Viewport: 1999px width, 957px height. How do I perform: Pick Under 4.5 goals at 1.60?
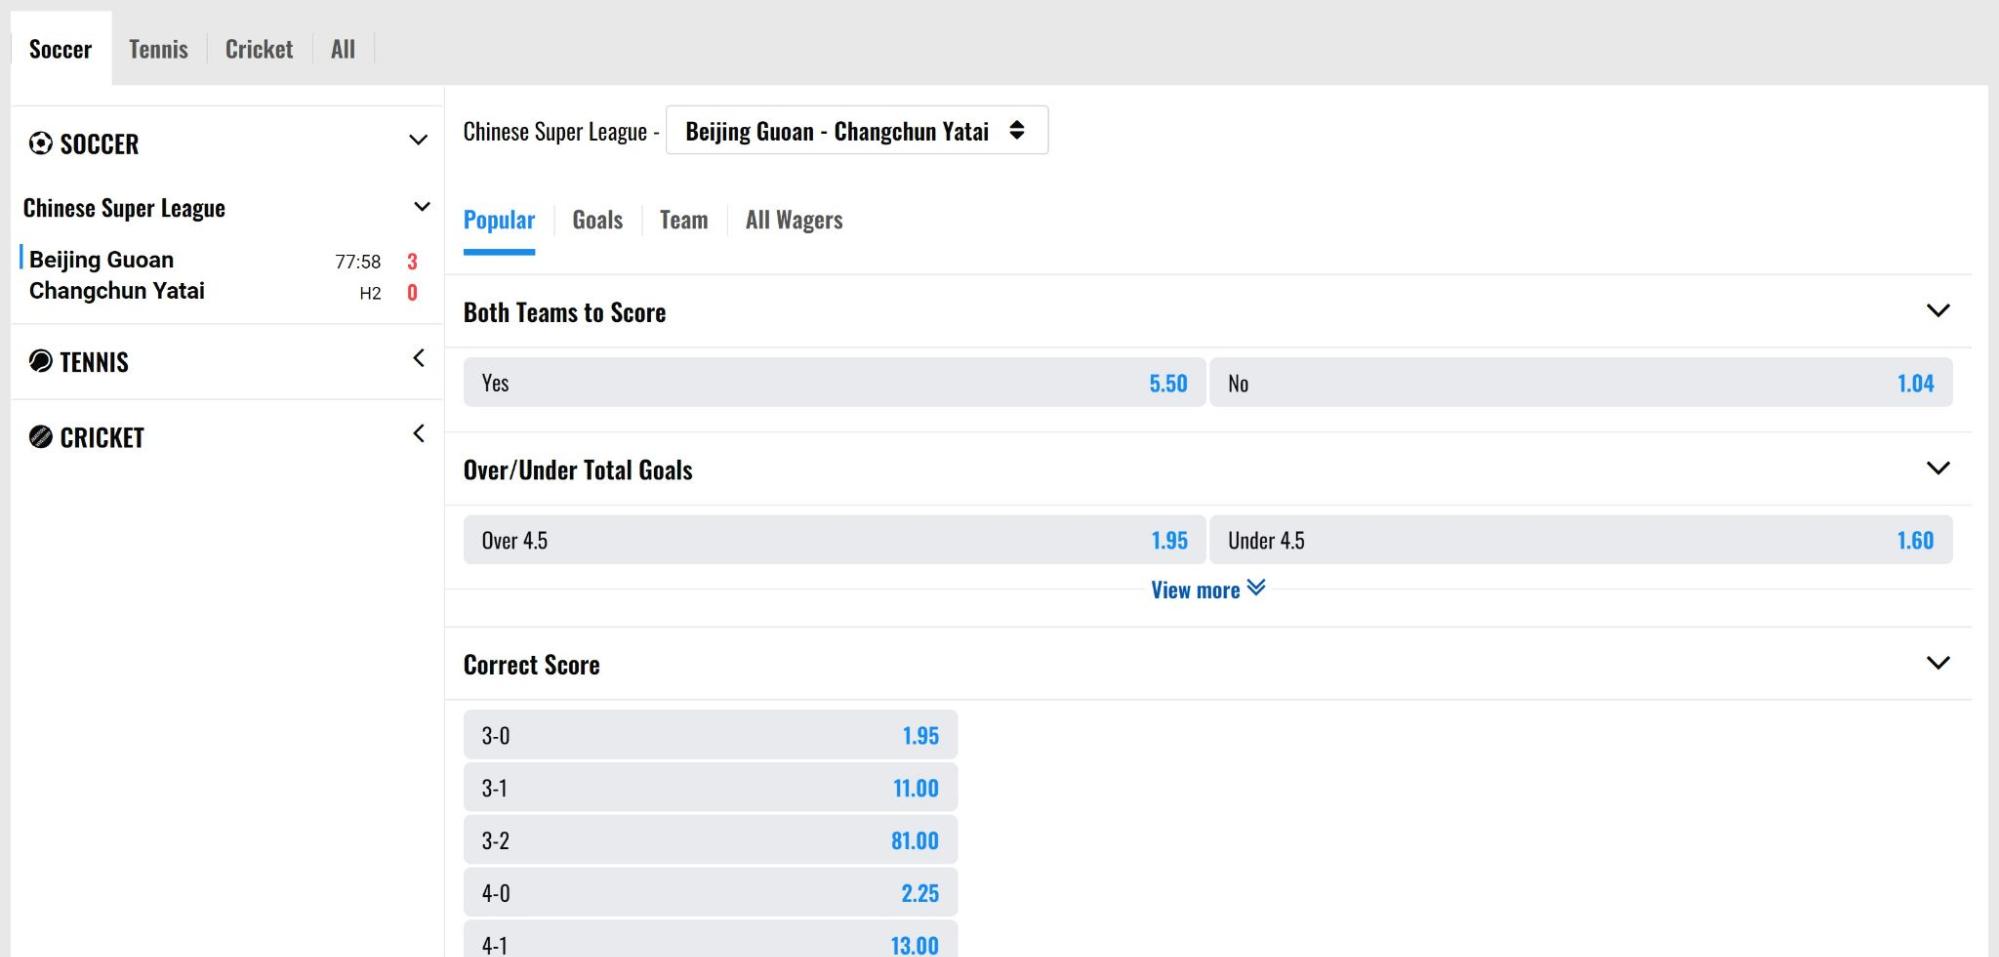coord(1581,540)
